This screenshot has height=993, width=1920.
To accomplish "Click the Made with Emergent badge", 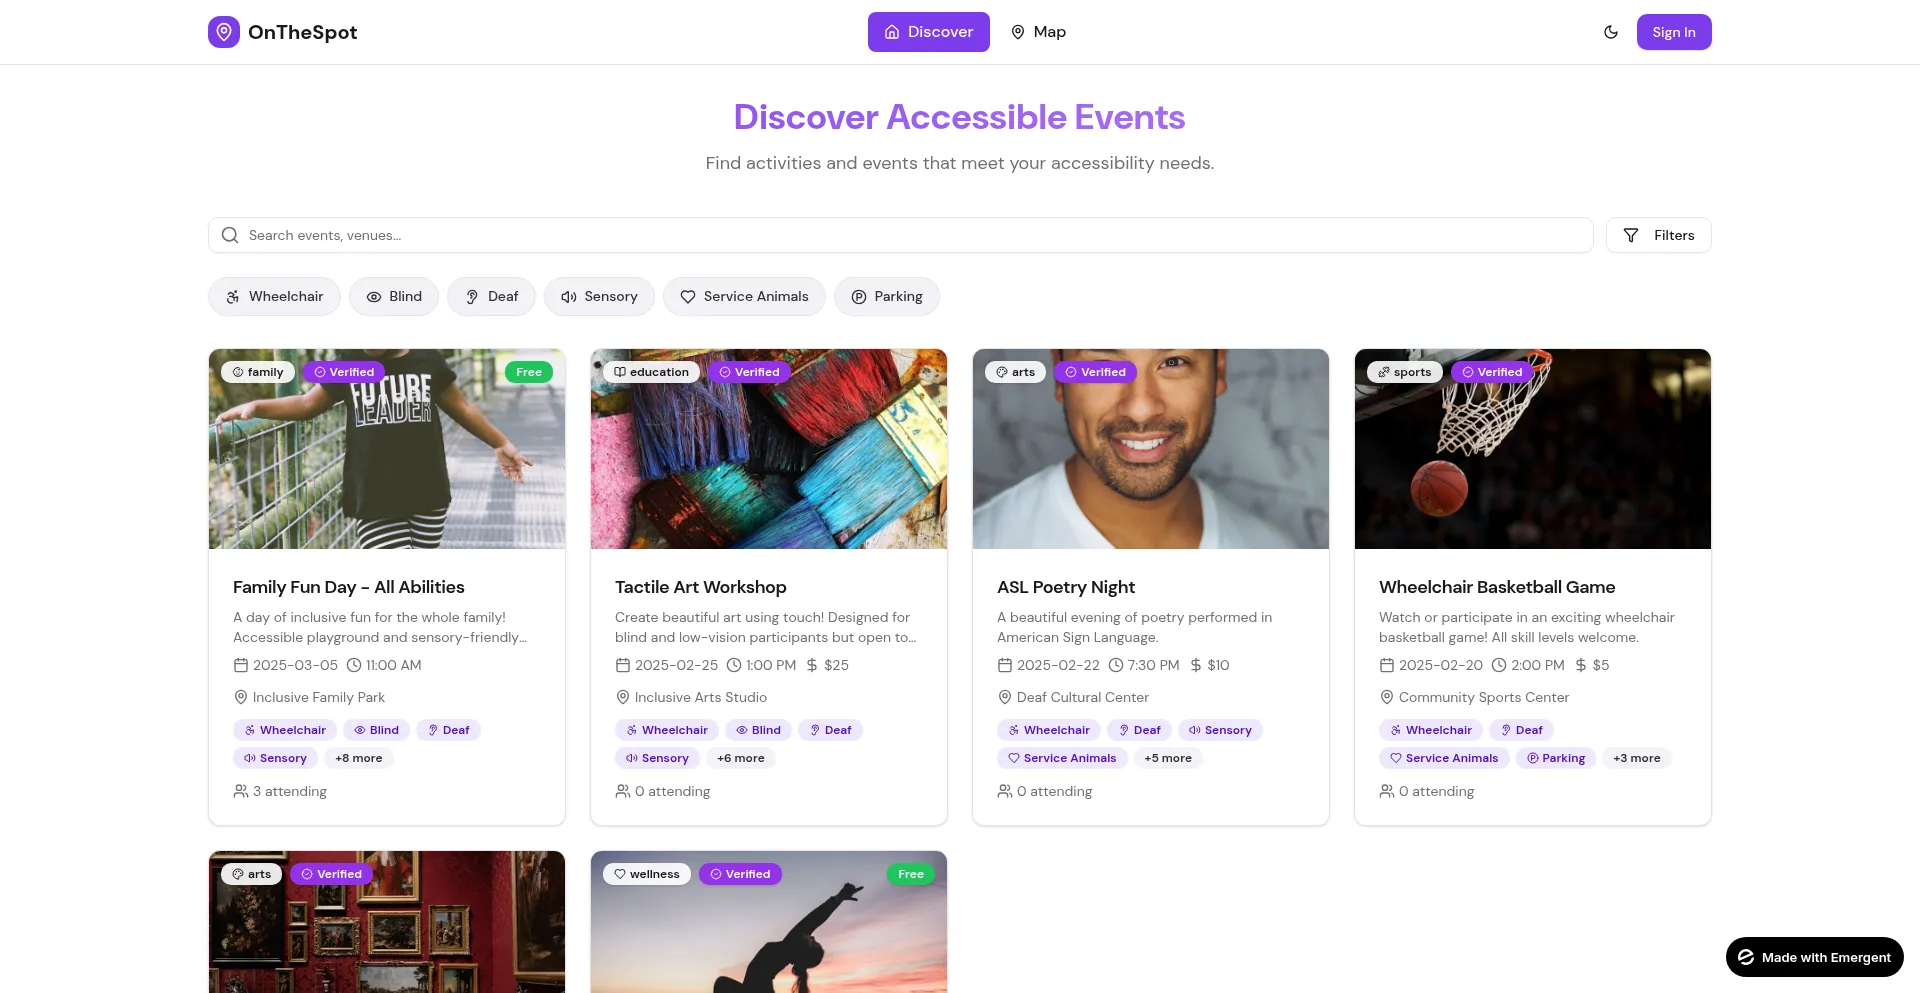I will [x=1815, y=957].
